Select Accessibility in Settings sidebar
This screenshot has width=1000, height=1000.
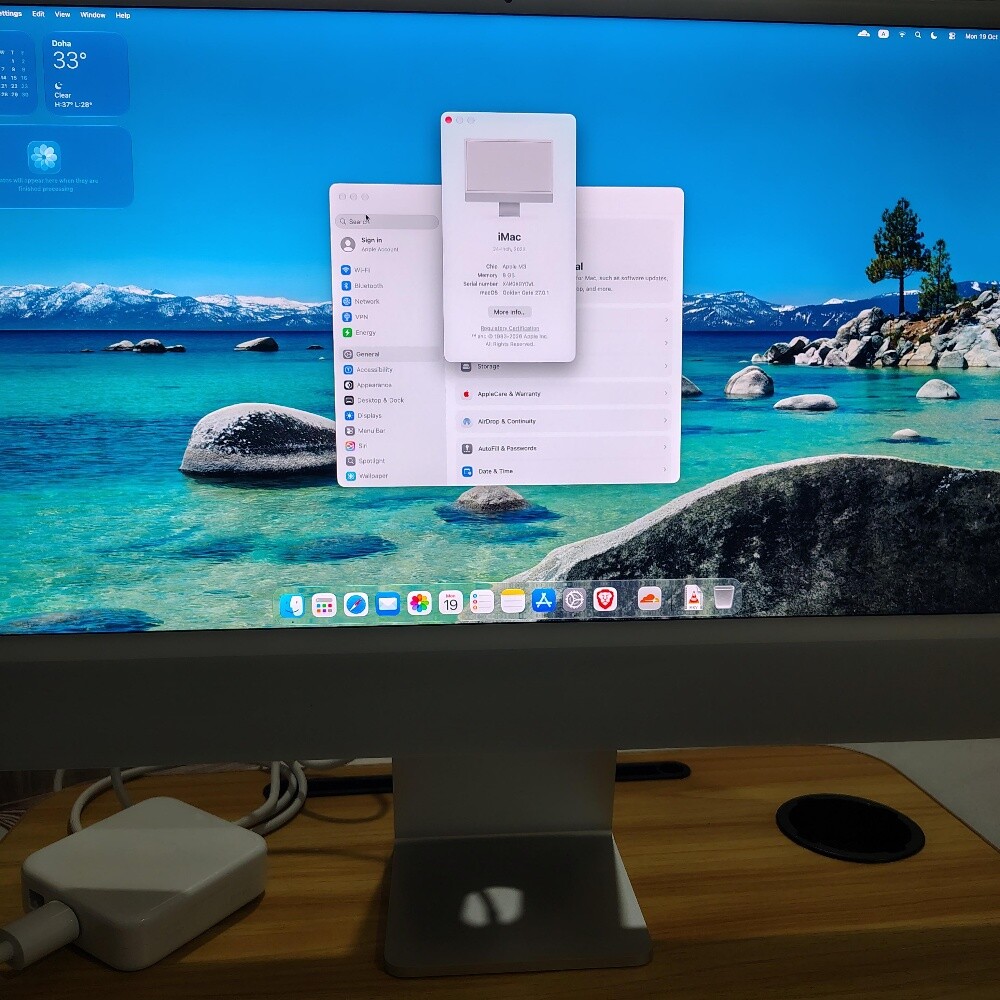(x=392, y=369)
